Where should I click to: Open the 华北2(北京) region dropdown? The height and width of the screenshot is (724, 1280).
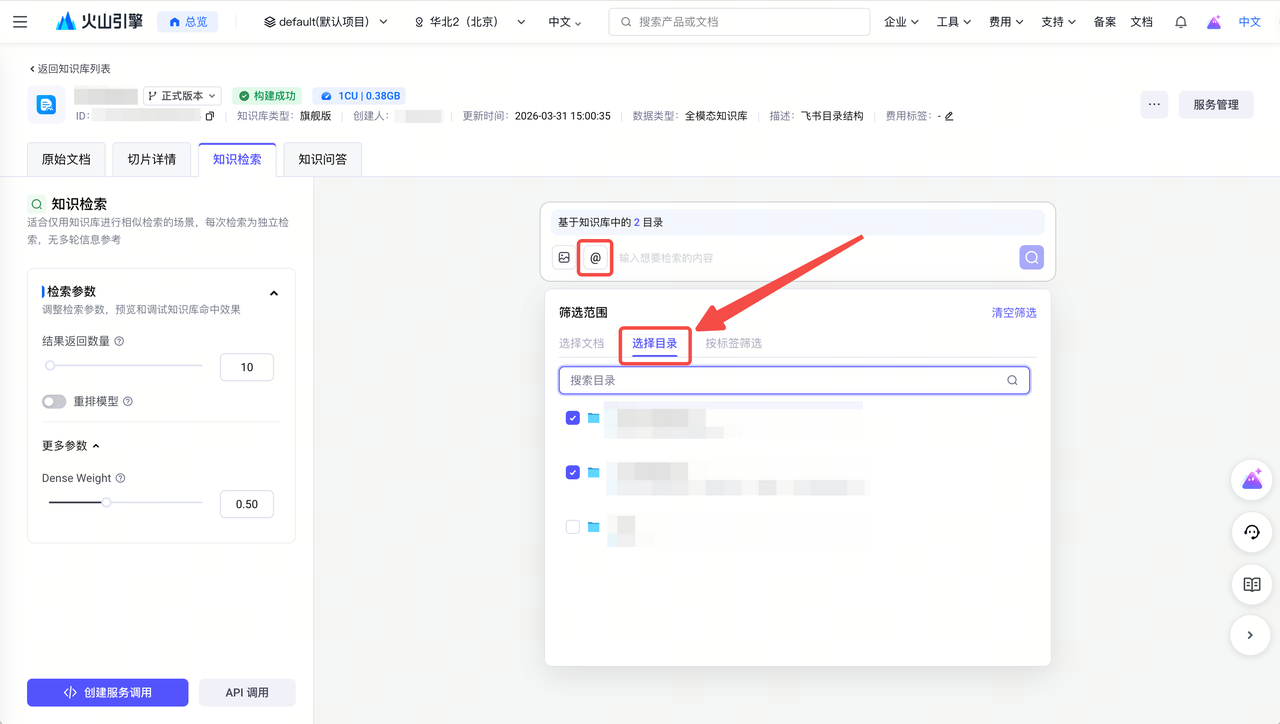coord(470,21)
